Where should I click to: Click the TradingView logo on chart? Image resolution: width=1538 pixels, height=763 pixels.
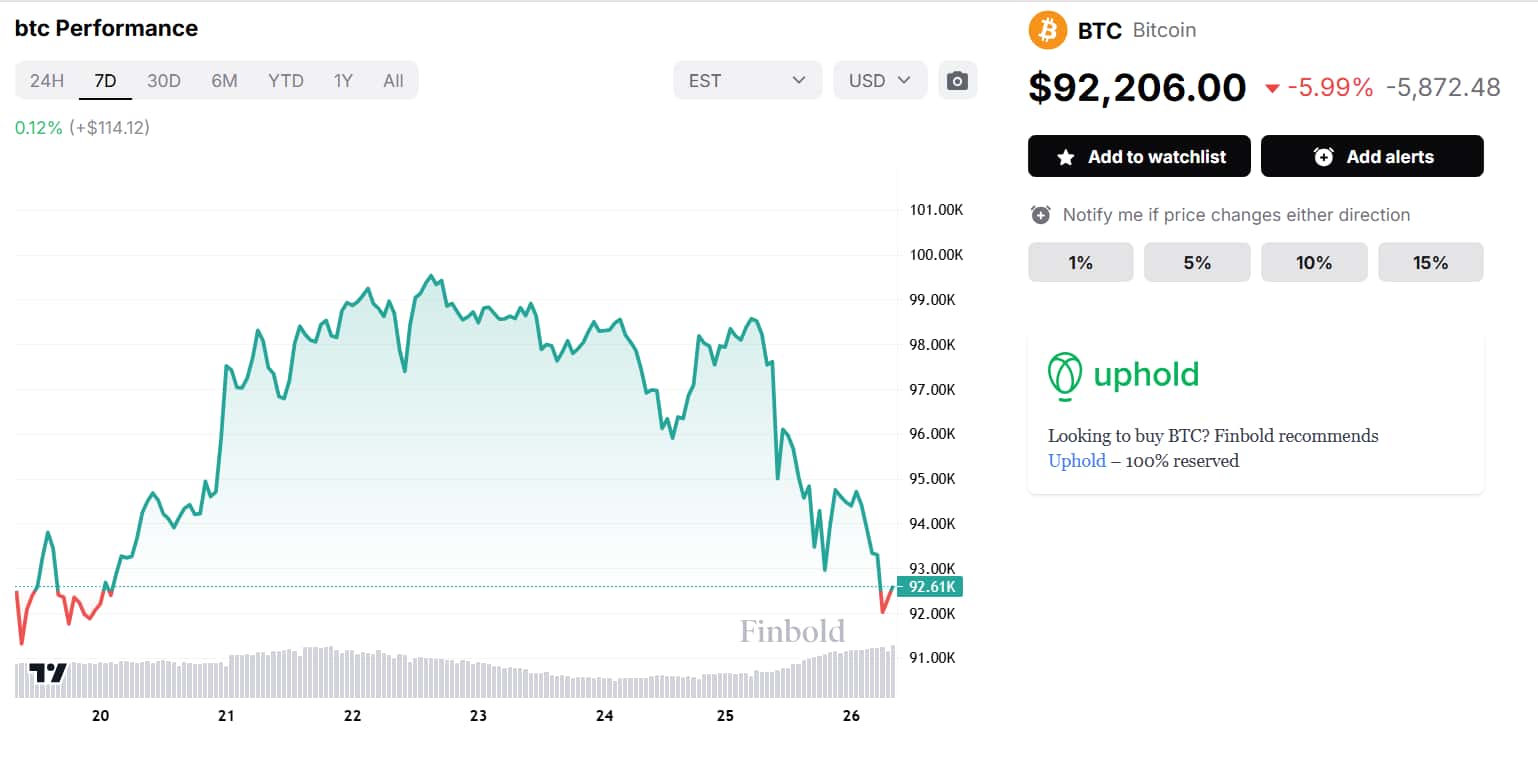click(x=47, y=673)
